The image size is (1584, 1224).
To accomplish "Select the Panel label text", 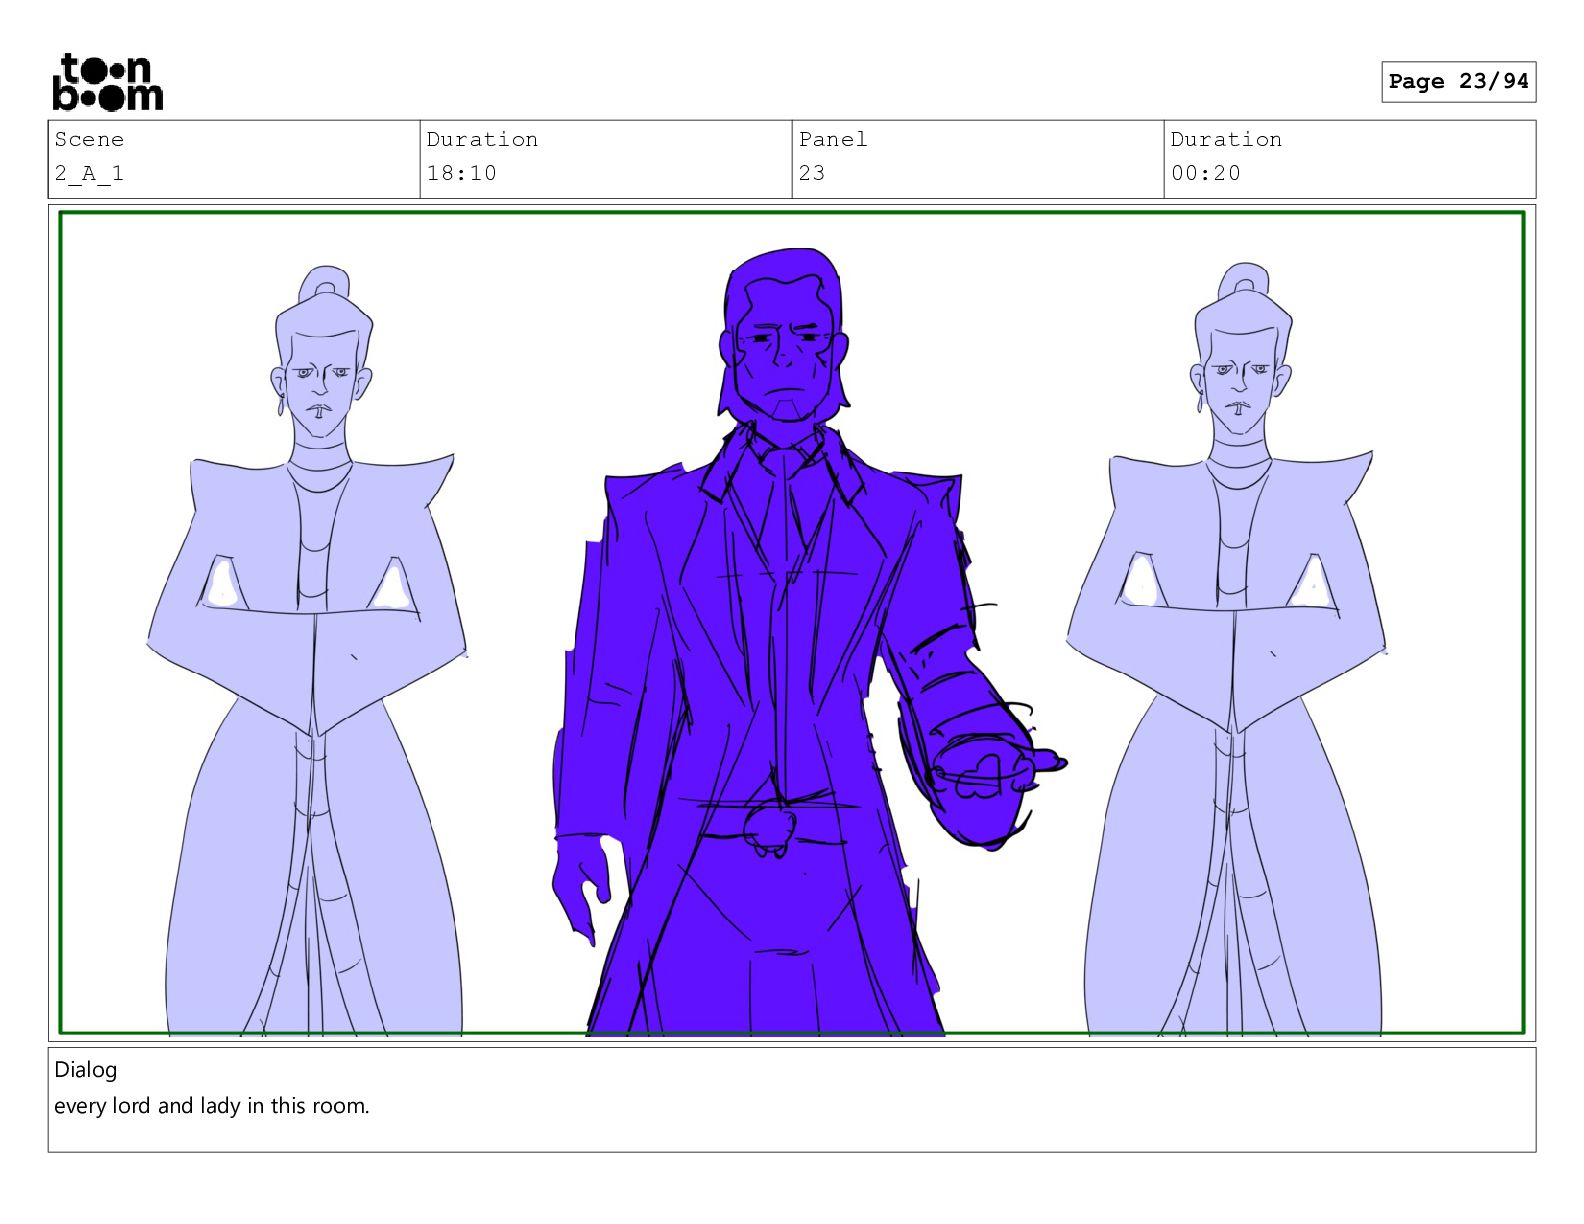I will (x=832, y=140).
